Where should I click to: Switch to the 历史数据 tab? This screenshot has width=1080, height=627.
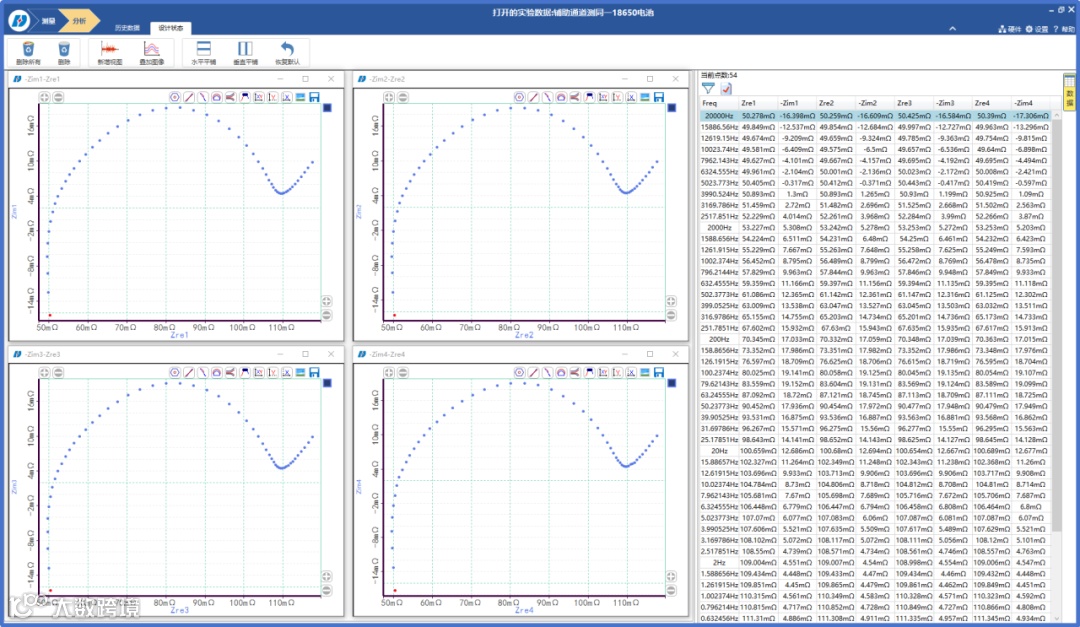click(x=127, y=28)
